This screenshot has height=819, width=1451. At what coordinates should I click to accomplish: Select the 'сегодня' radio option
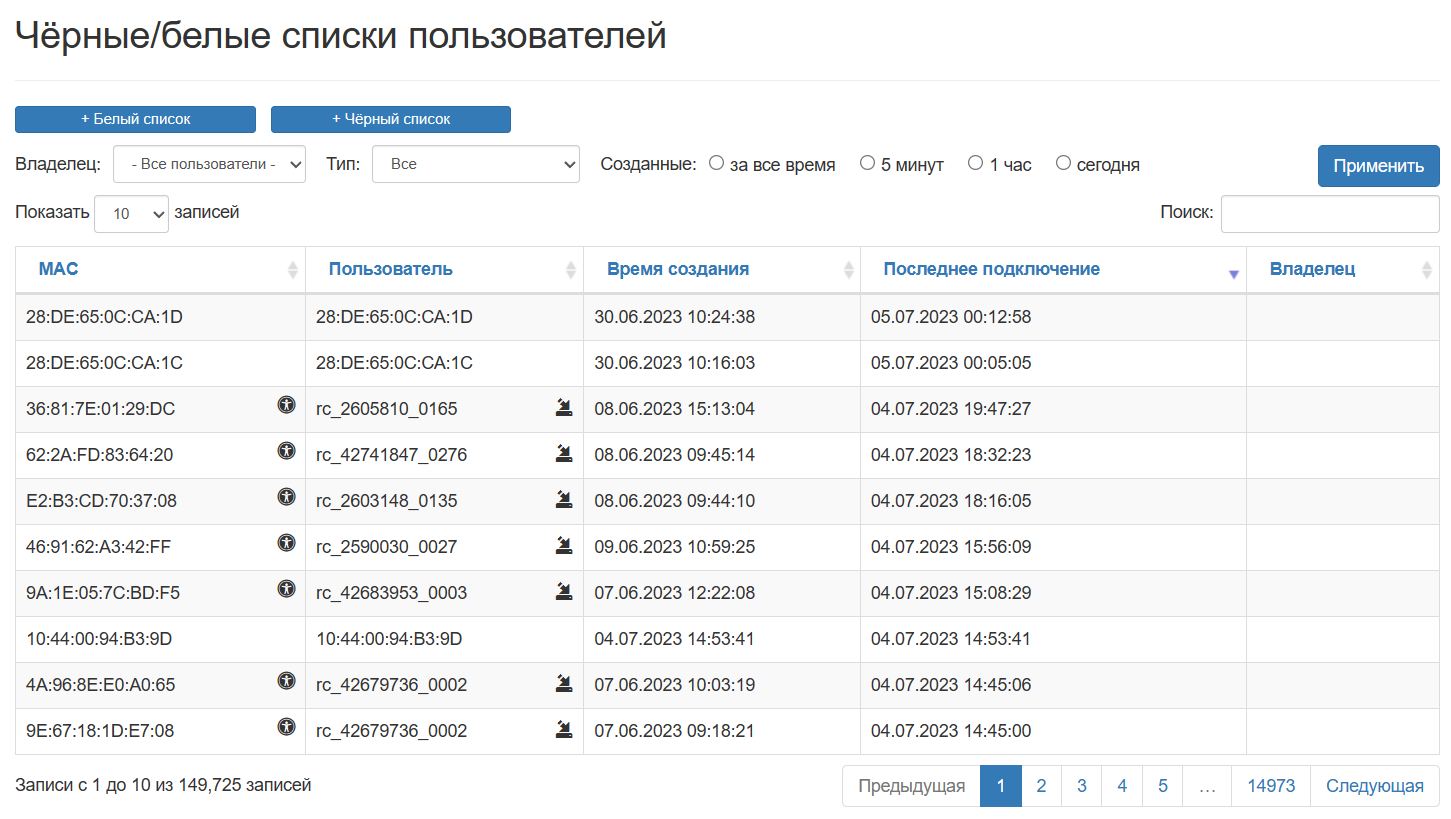[1063, 163]
